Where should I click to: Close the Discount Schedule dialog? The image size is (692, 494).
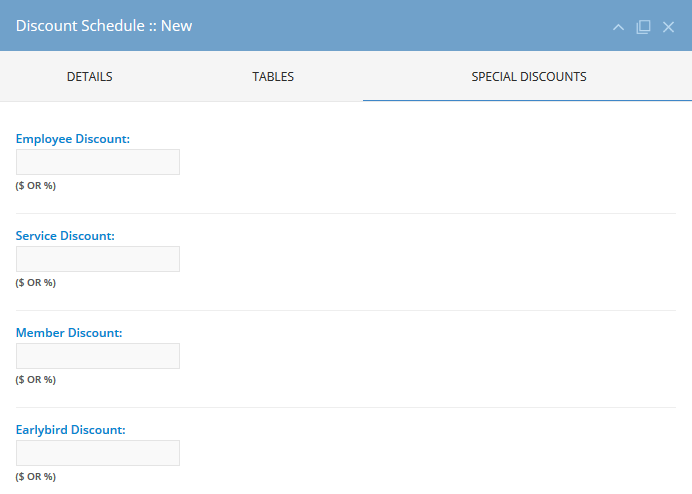pos(668,27)
